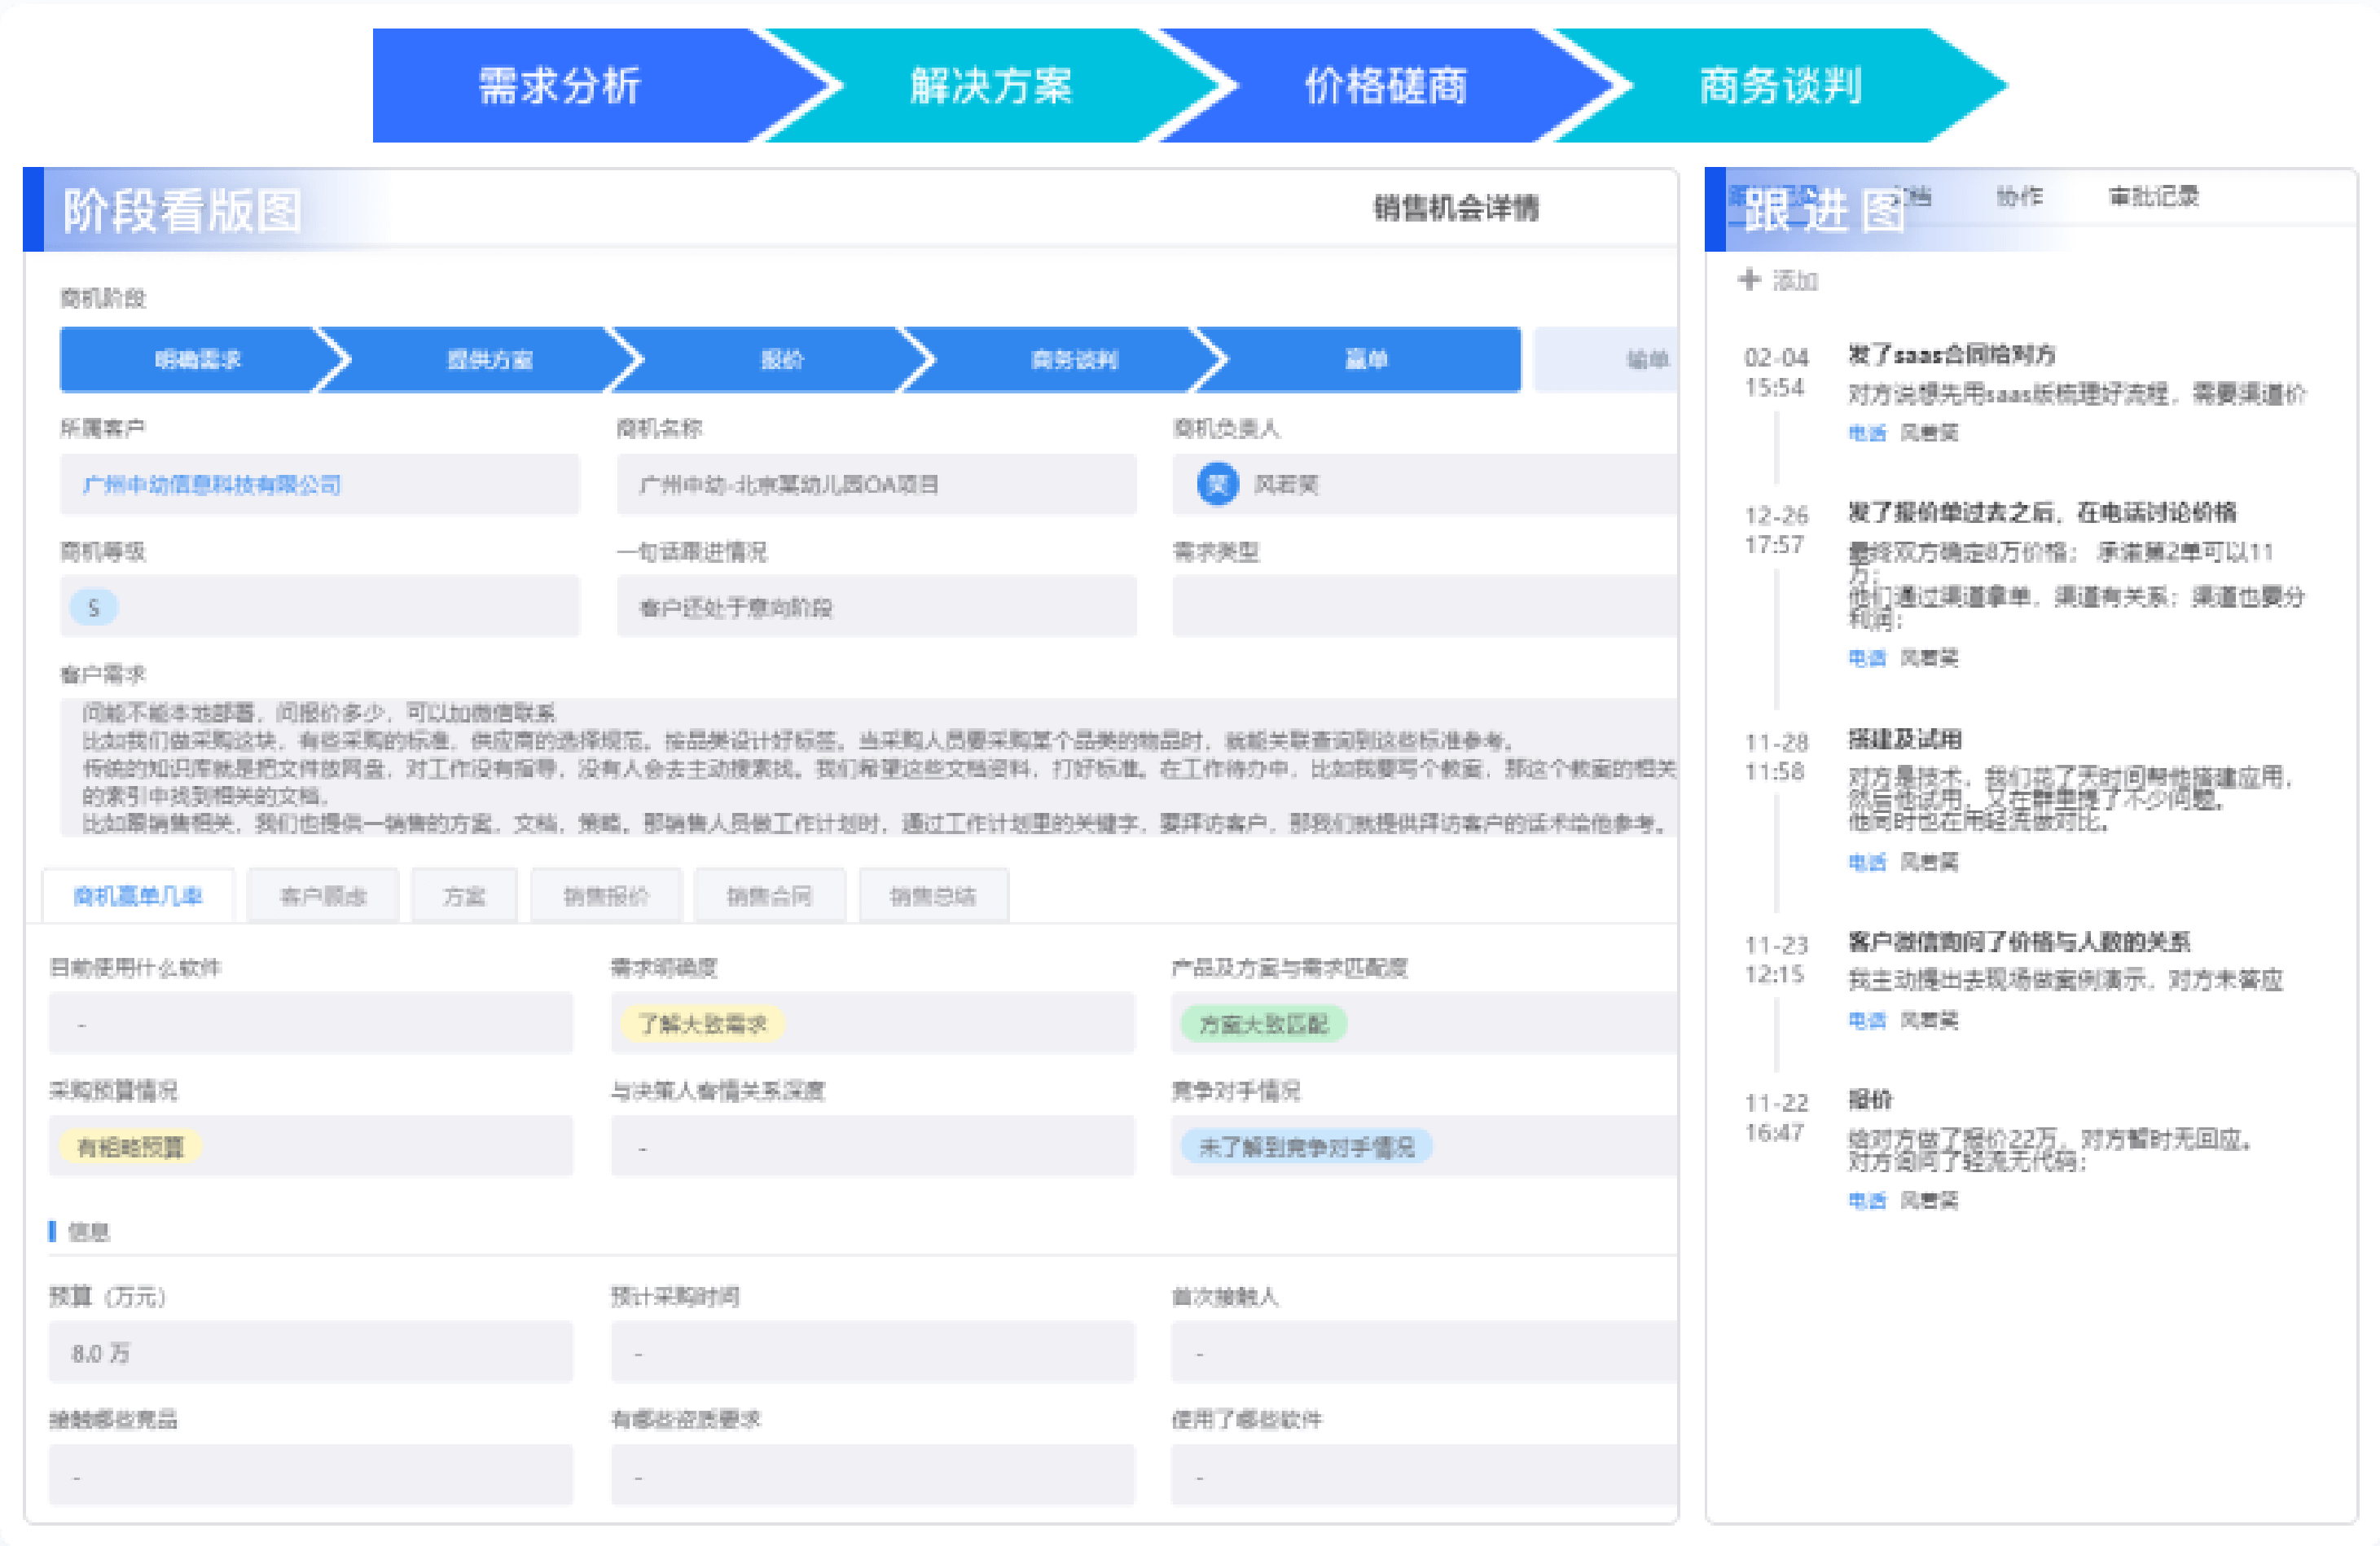Image resolution: width=2380 pixels, height=1546 pixels.
Task: Click the 一句话跟进情况 field 客户还处于意向阶段
Action: pyautogui.click(x=876, y=607)
